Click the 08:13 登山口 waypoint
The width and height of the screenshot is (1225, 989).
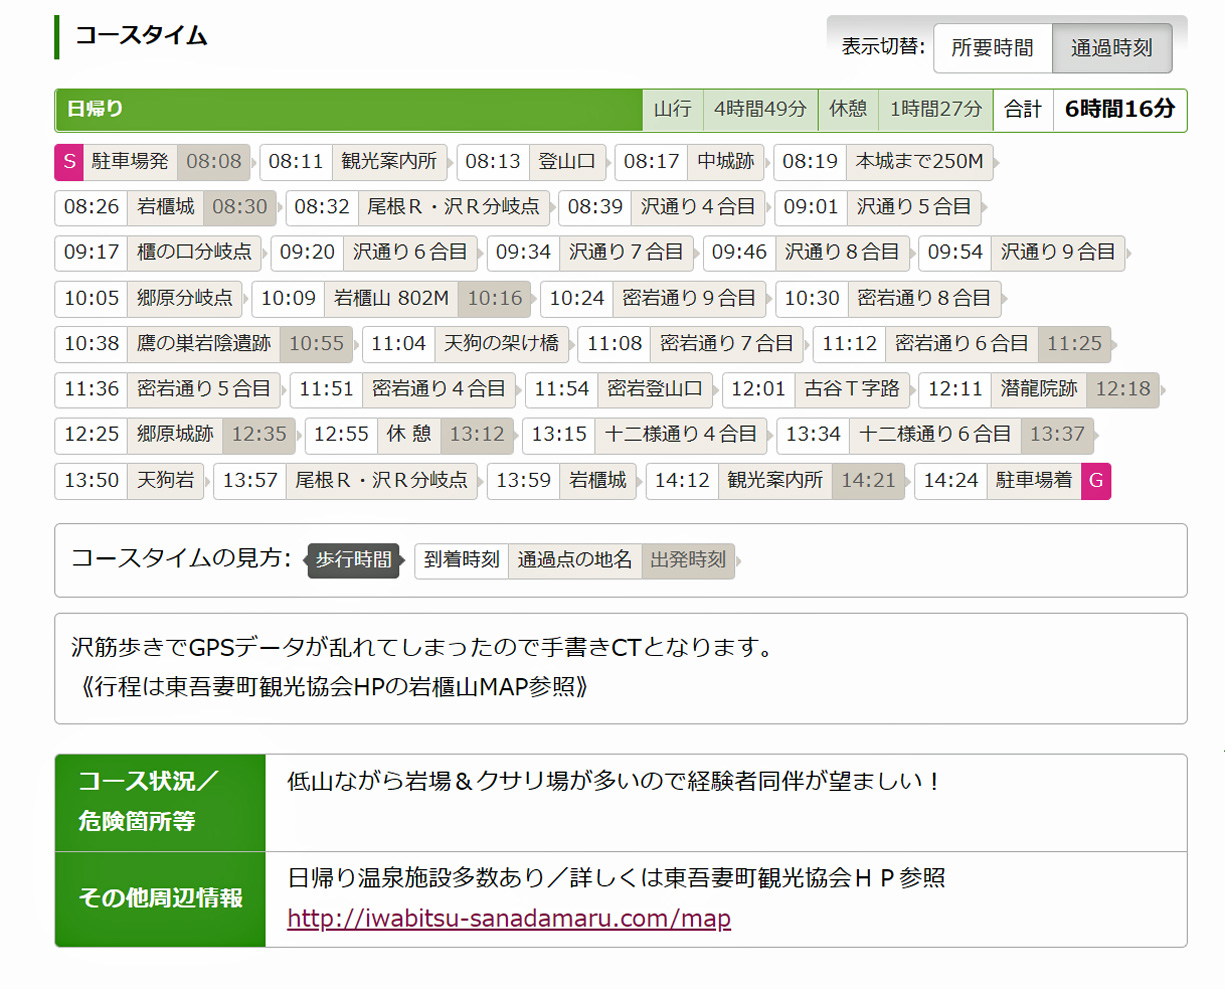(566, 162)
